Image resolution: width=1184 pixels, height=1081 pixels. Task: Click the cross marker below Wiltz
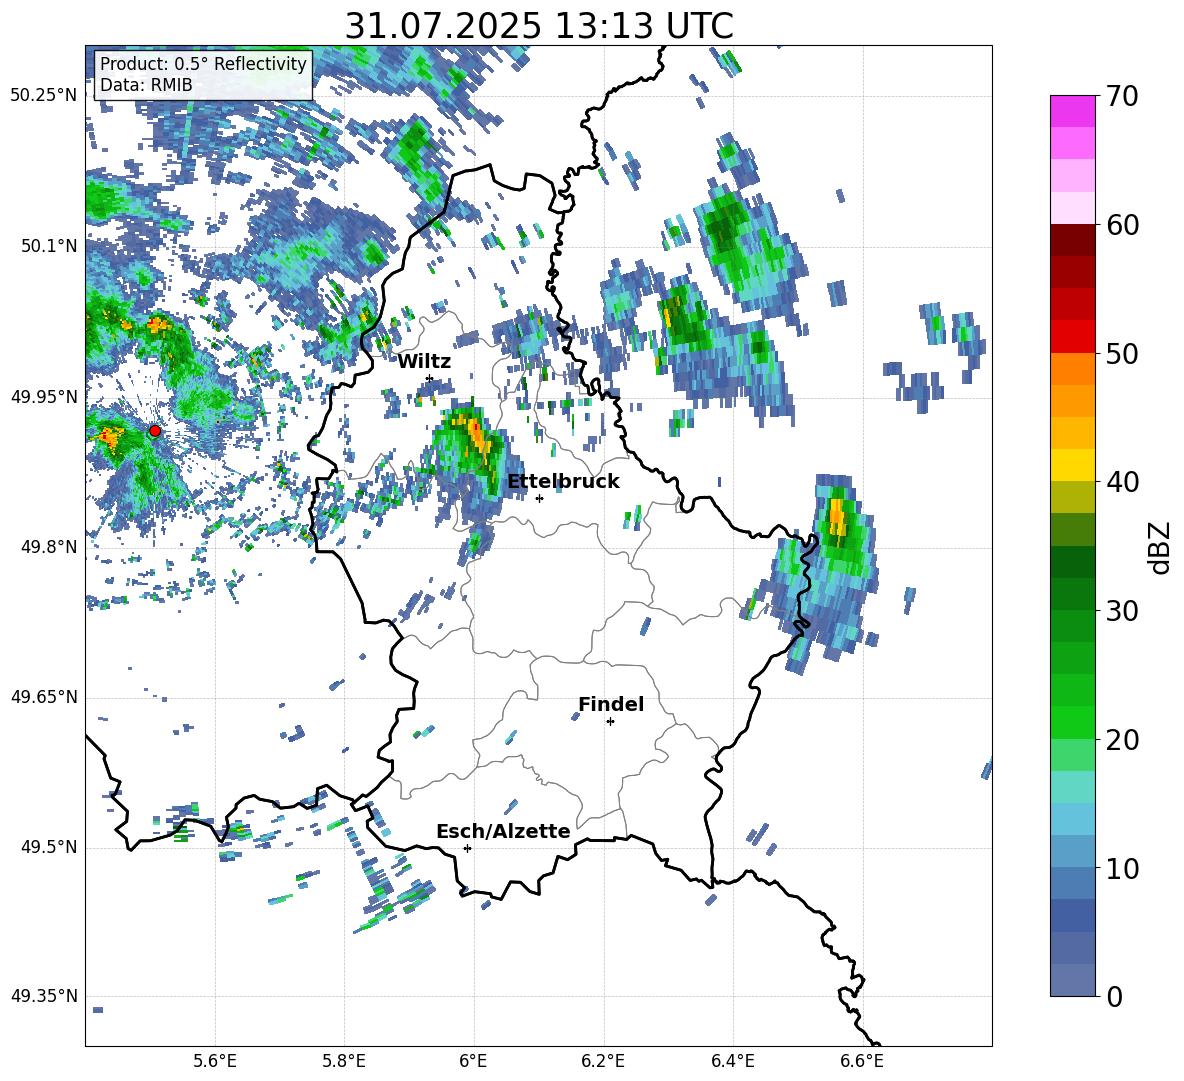click(430, 378)
